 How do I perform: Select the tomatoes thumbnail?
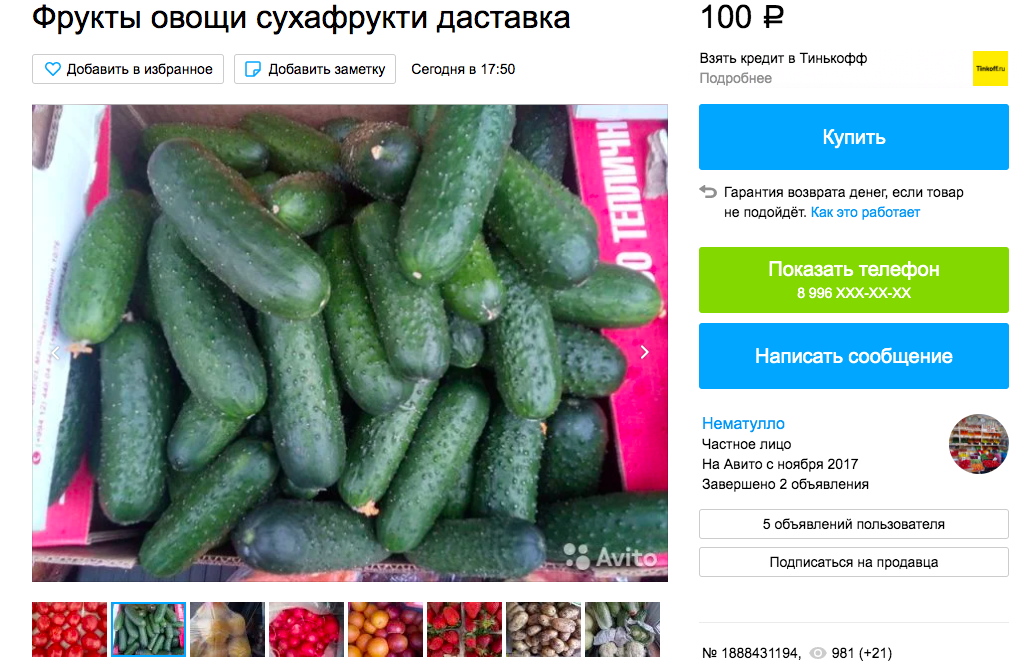[x=70, y=629]
